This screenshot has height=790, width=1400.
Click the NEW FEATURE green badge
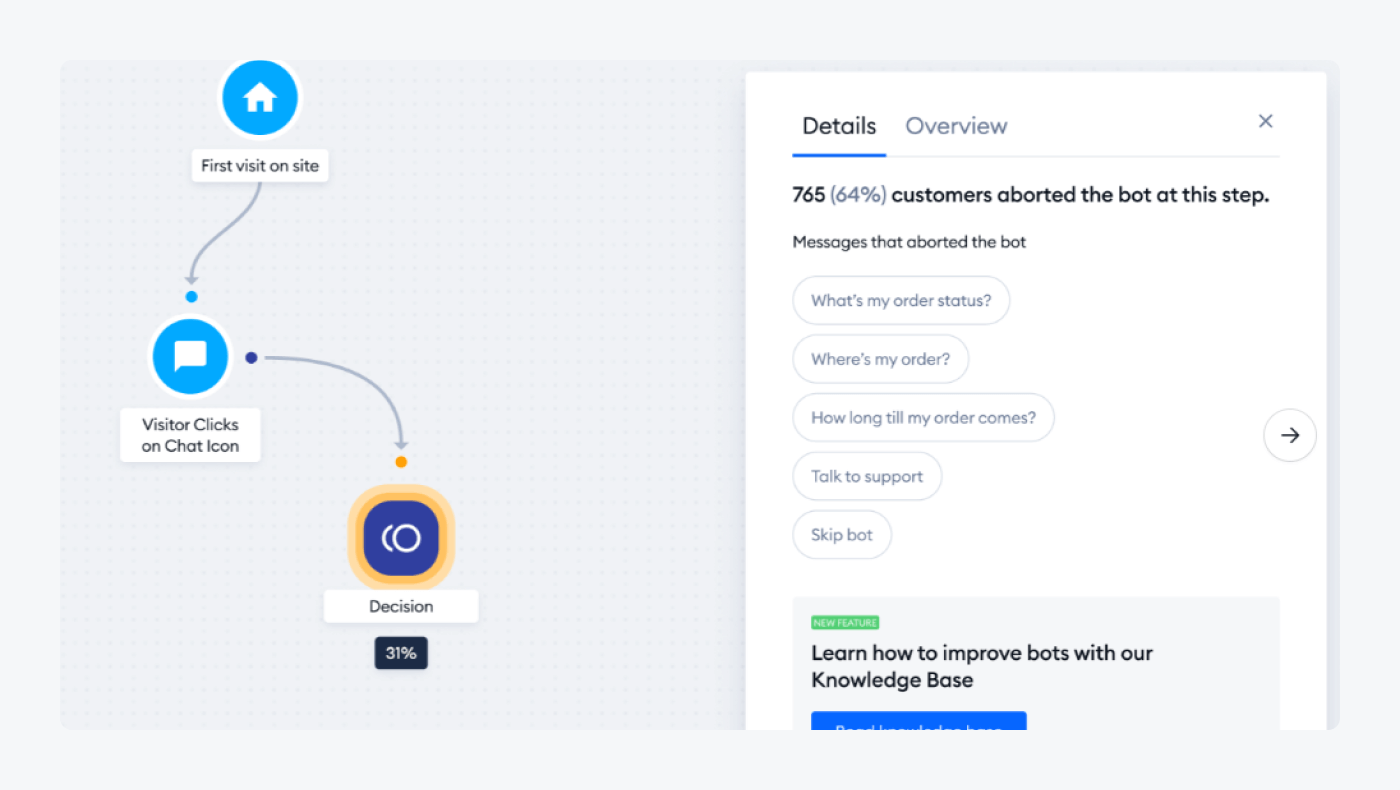coord(845,622)
